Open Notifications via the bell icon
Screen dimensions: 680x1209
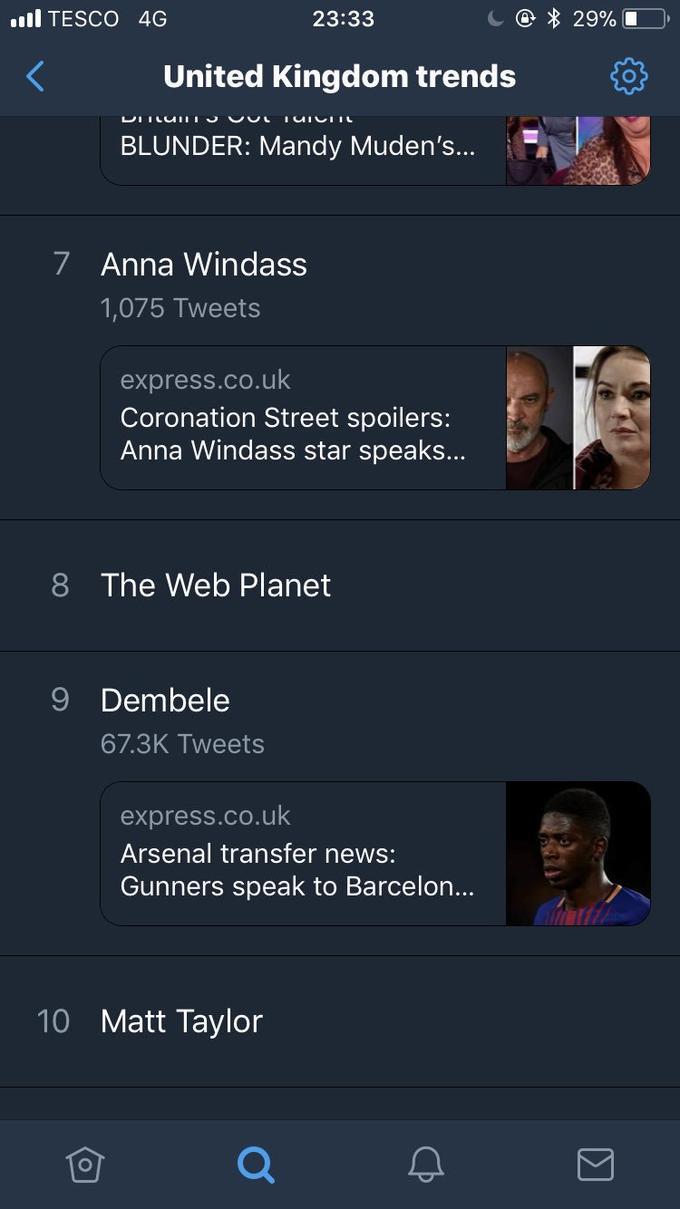[426, 1164]
